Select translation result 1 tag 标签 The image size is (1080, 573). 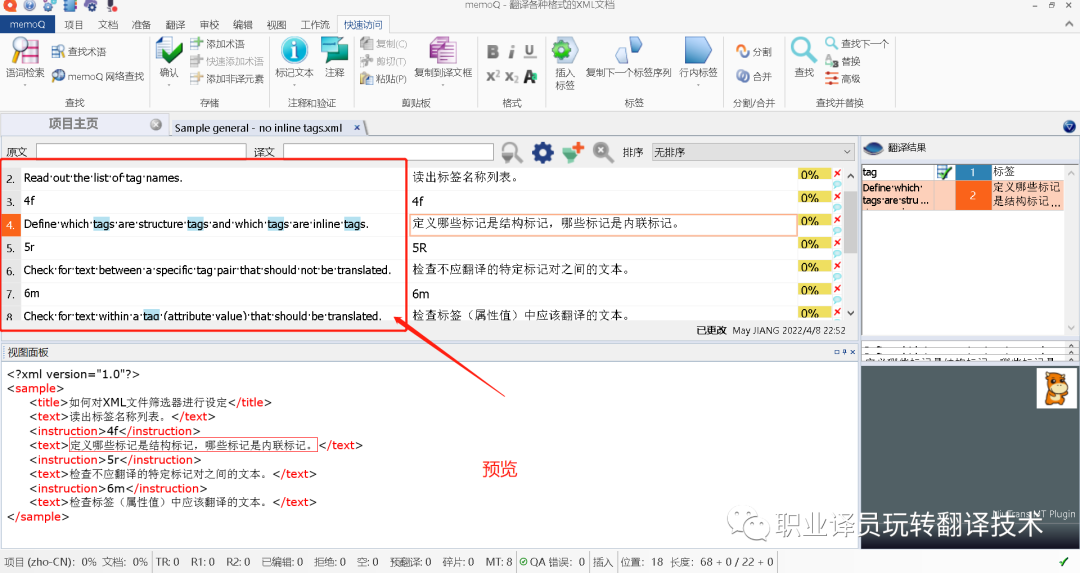click(962, 172)
